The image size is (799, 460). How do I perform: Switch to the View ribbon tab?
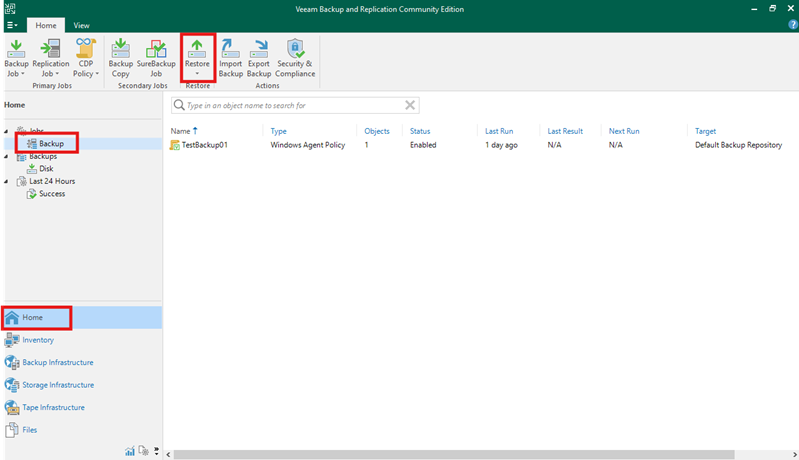[x=81, y=24]
